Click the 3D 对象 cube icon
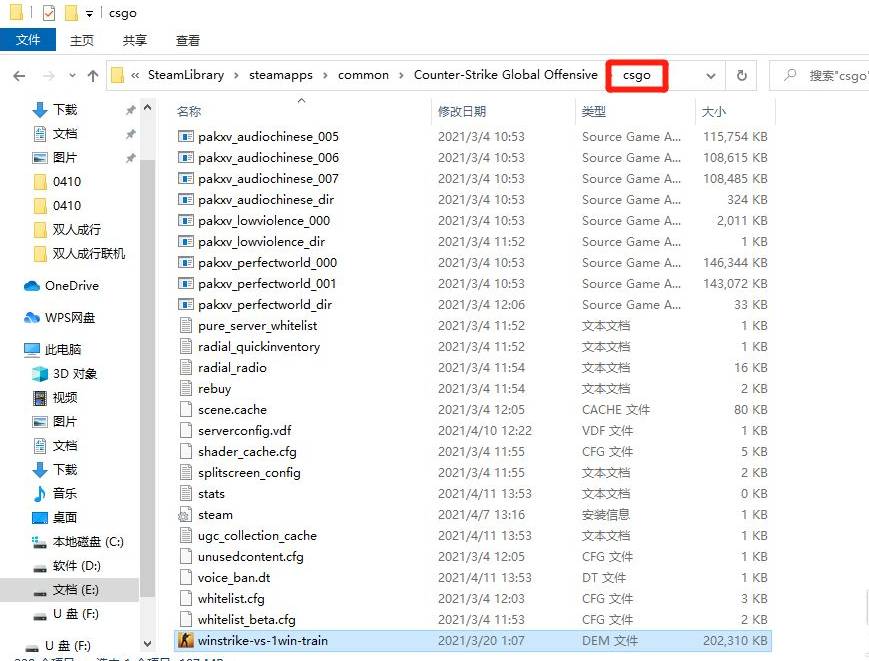The height and width of the screenshot is (661, 869). pyautogui.click(x=40, y=374)
